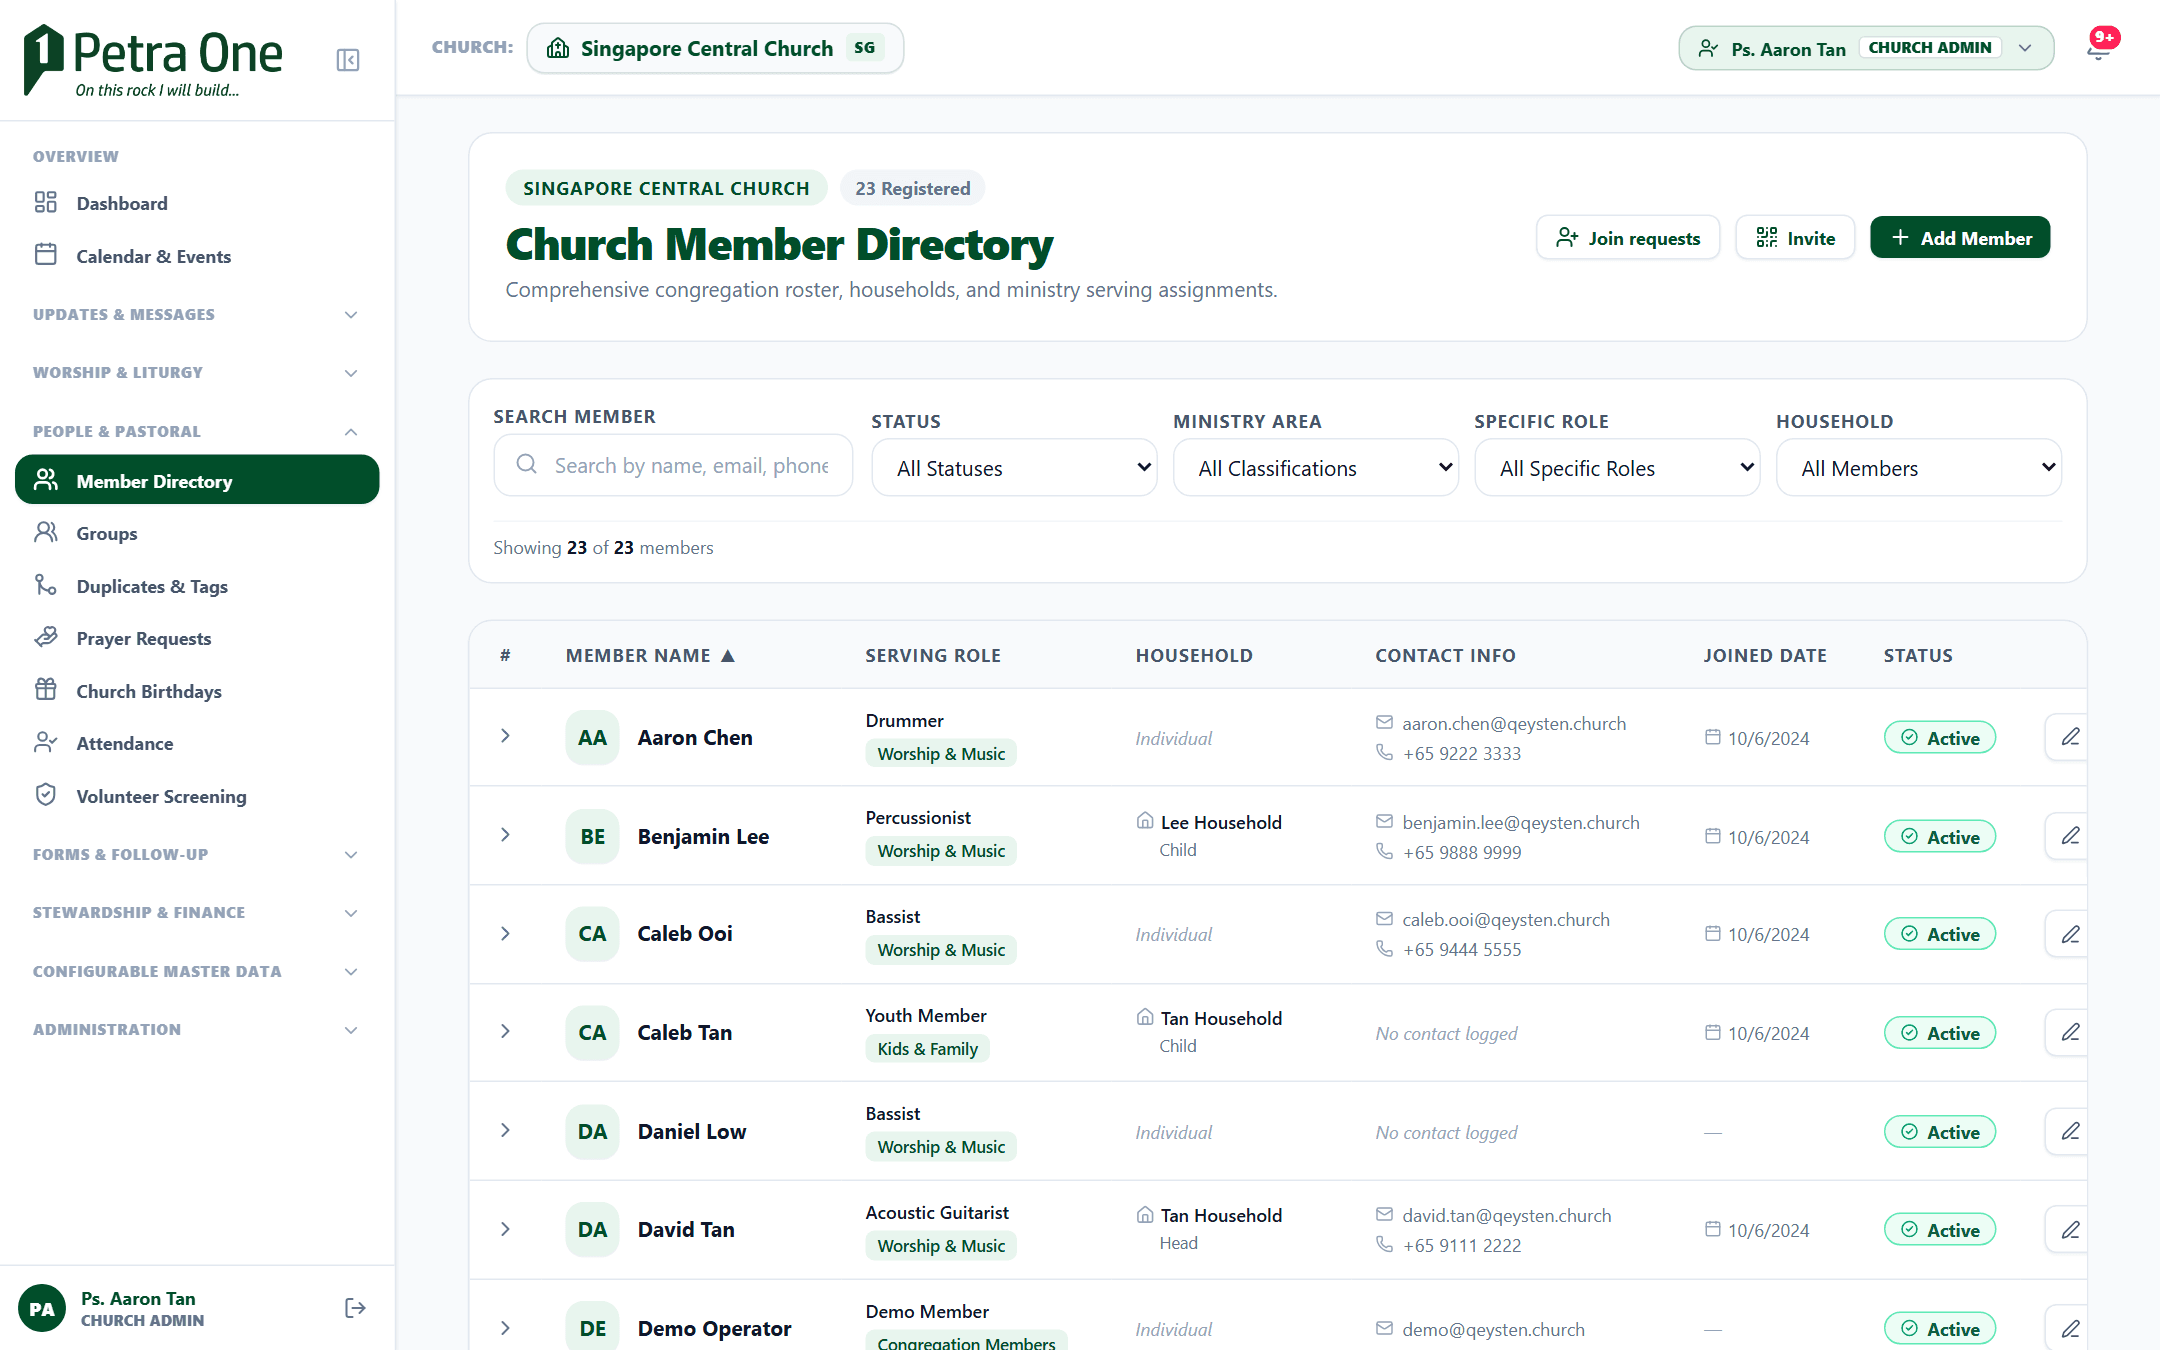The width and height of the screenshot is (2160, 1350).
Task: Open the Attendance page
Action: [197, 743]
